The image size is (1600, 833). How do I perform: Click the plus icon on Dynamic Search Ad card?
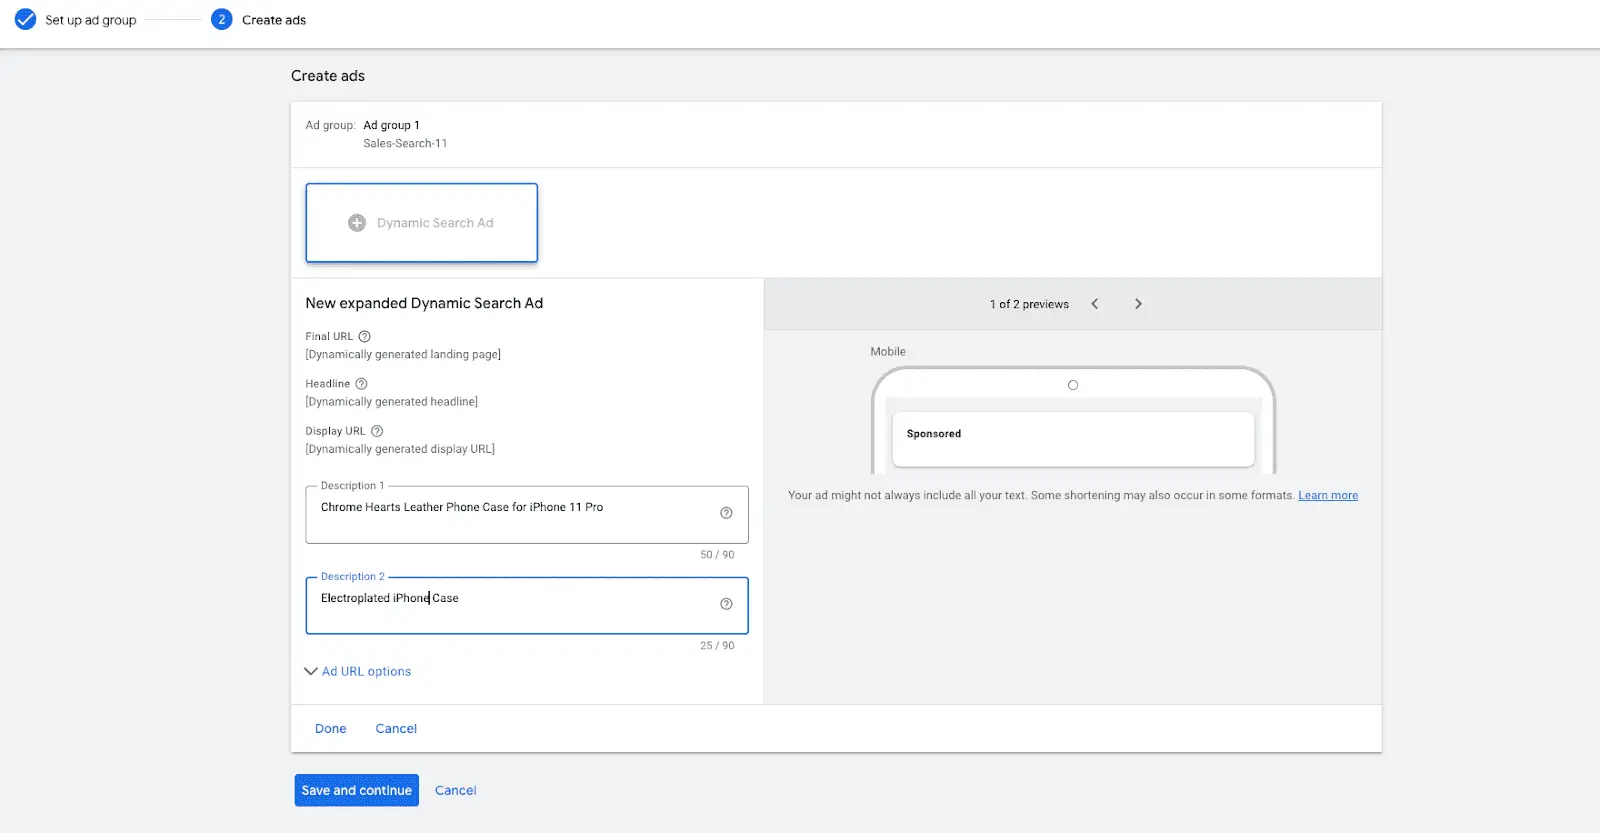tap(357, 223)
